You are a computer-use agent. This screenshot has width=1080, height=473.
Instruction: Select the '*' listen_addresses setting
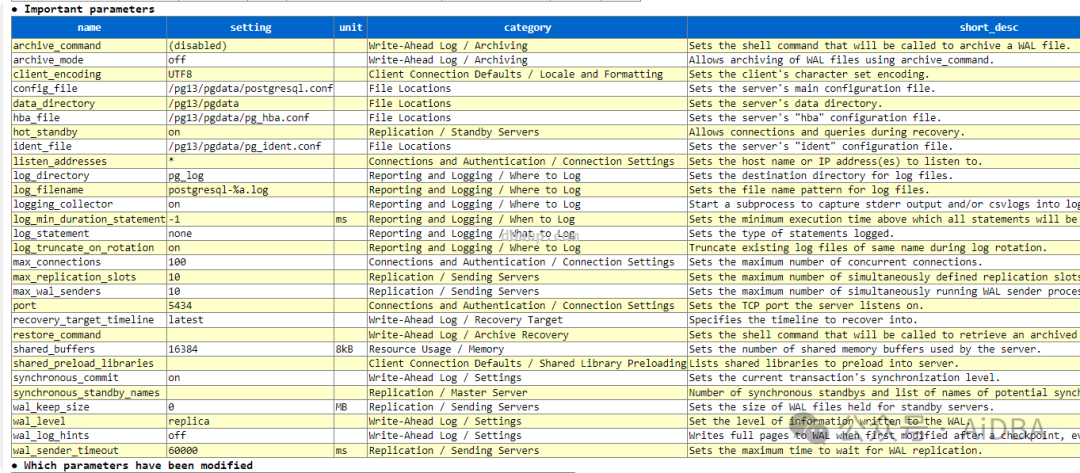tap(171, 161)
